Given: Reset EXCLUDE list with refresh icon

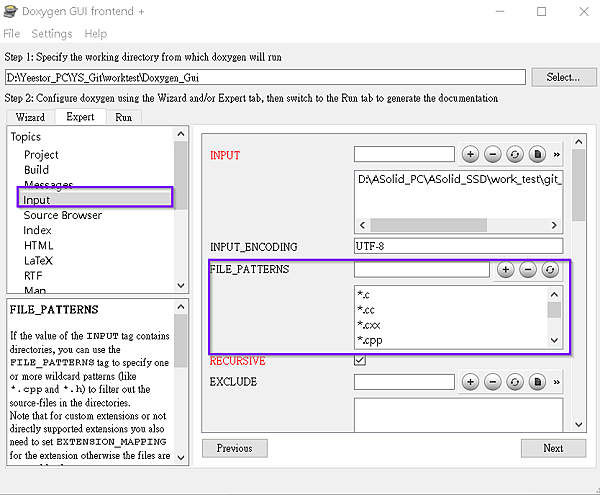Looking at the screenshot, I should [515, 382].
